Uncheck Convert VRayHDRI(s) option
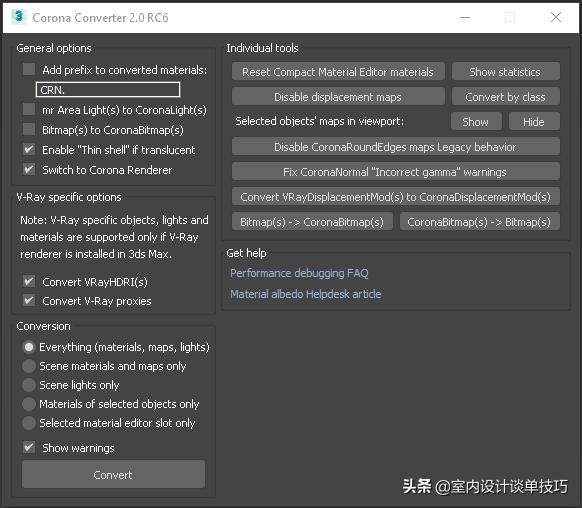582x508 pixels. (x=29, y=281)
